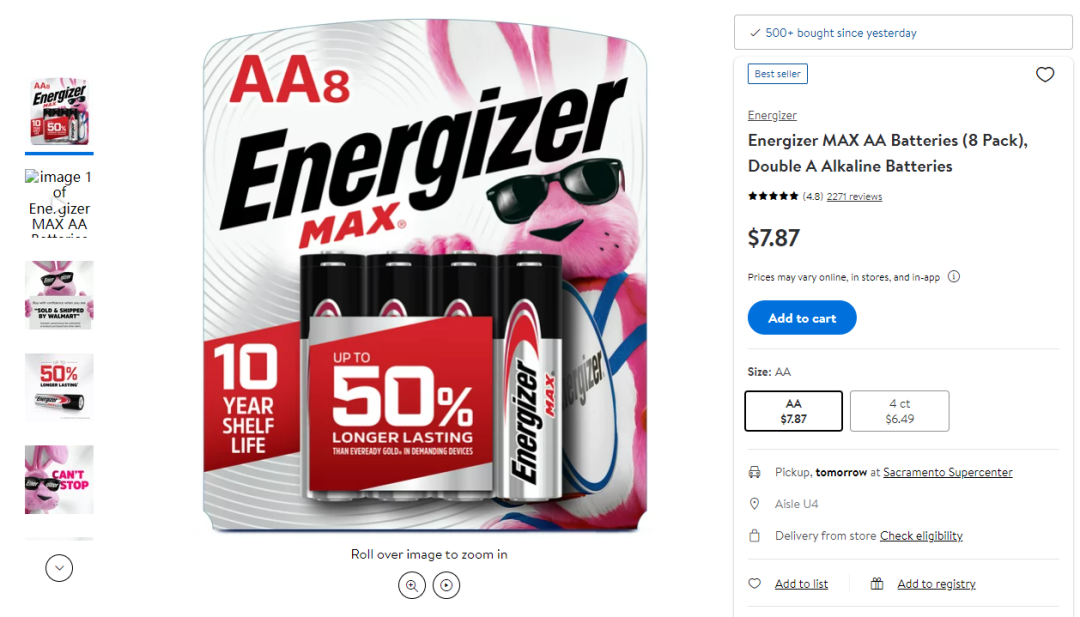The image size is (1080, 617).
Task: Play the product video via circular play icon
Action: [x=446, y=585]
